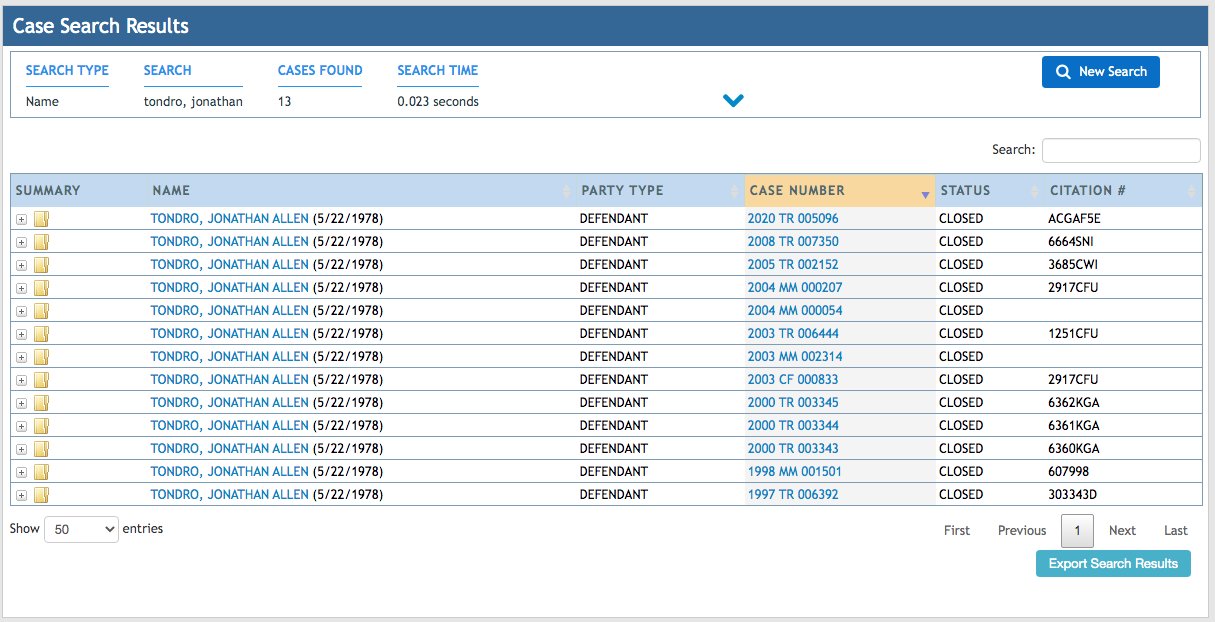Expand summary row of case 2005 TR 002152
Screen dimensions: 1215x622
(x=22, y=265)
